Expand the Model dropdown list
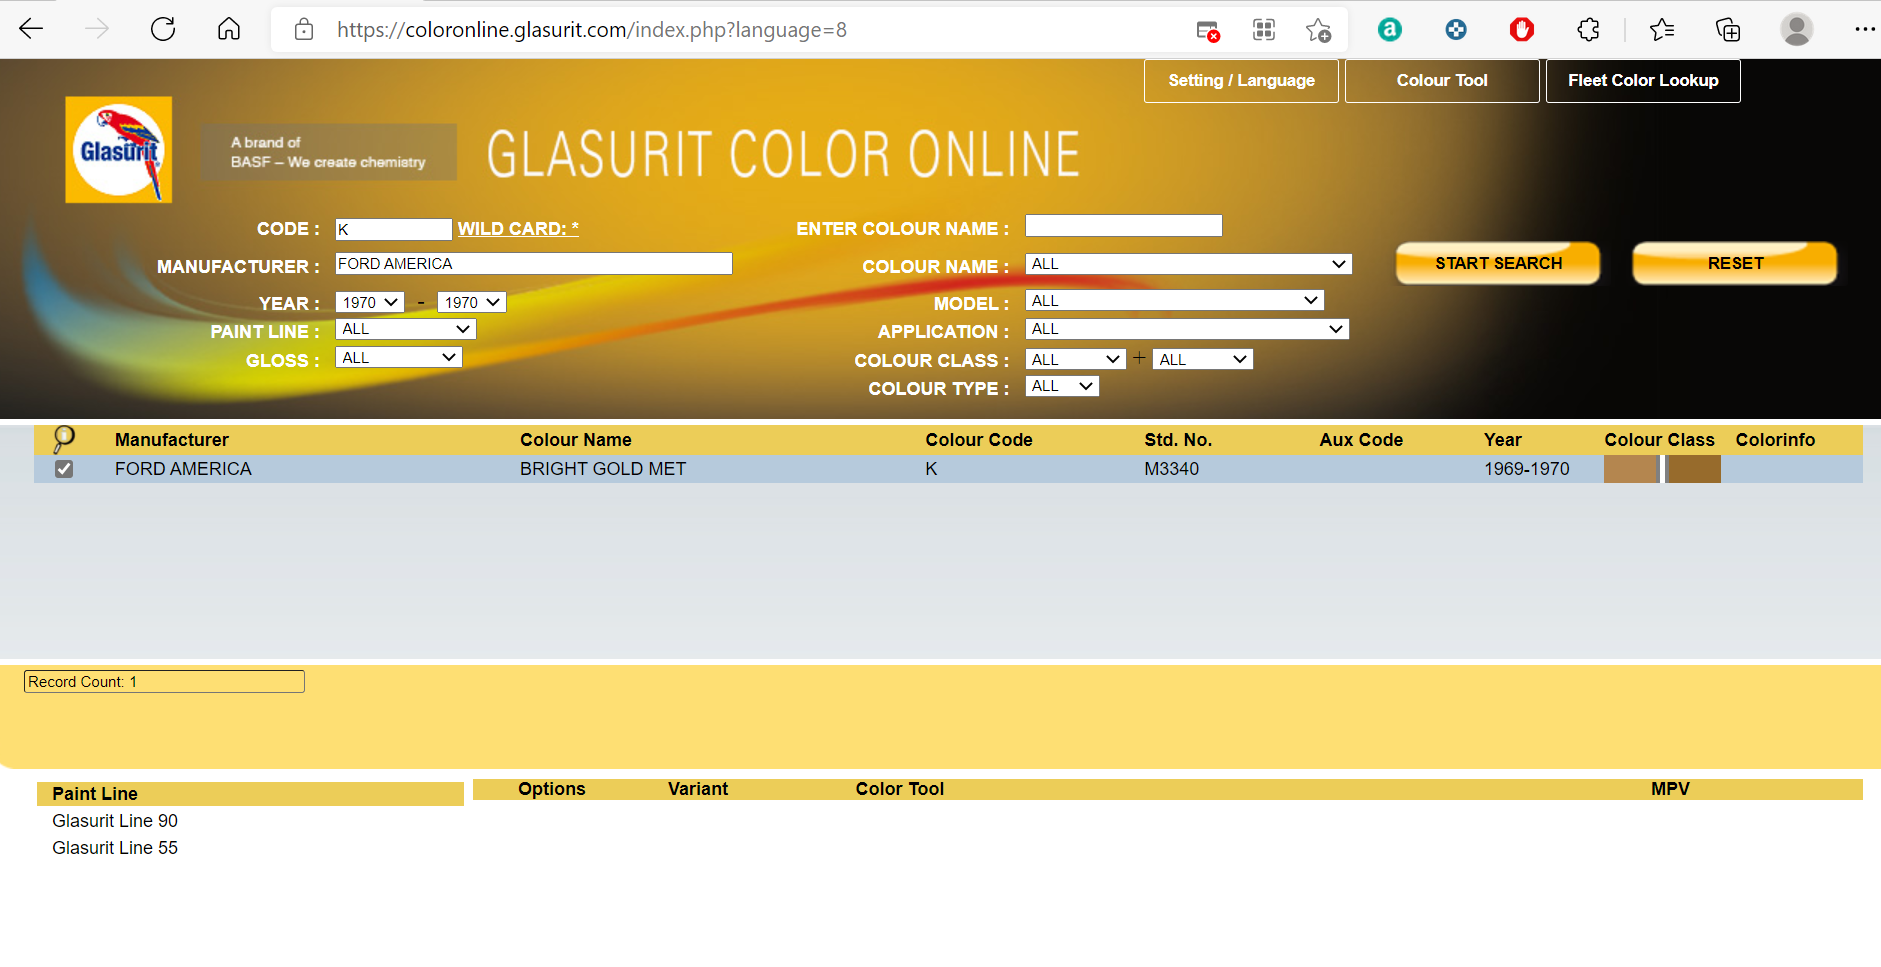 [1174, 301]
